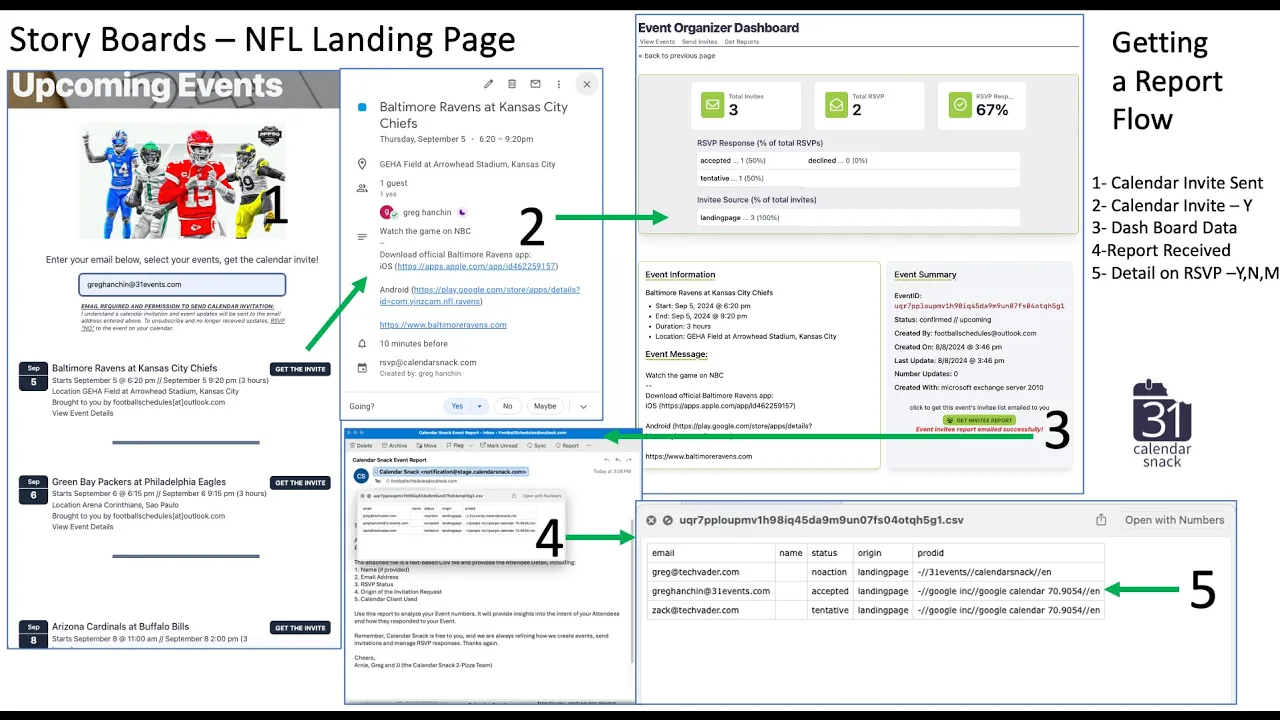Viewport: 1280px width, 720px height.
Task: Delete the event with the trash icon
Action: (x=512, y=84)
